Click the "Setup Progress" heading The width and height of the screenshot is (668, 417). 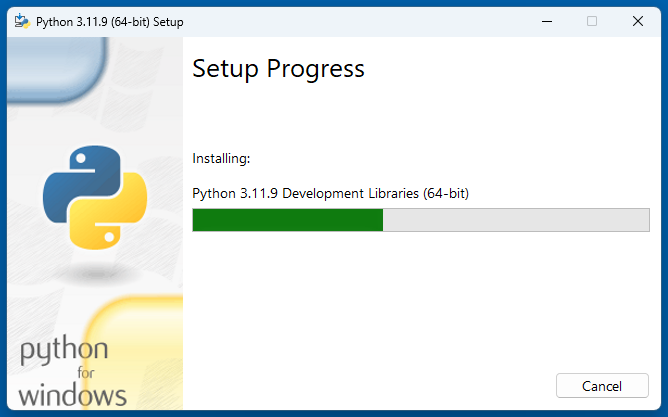pos(278,69)
